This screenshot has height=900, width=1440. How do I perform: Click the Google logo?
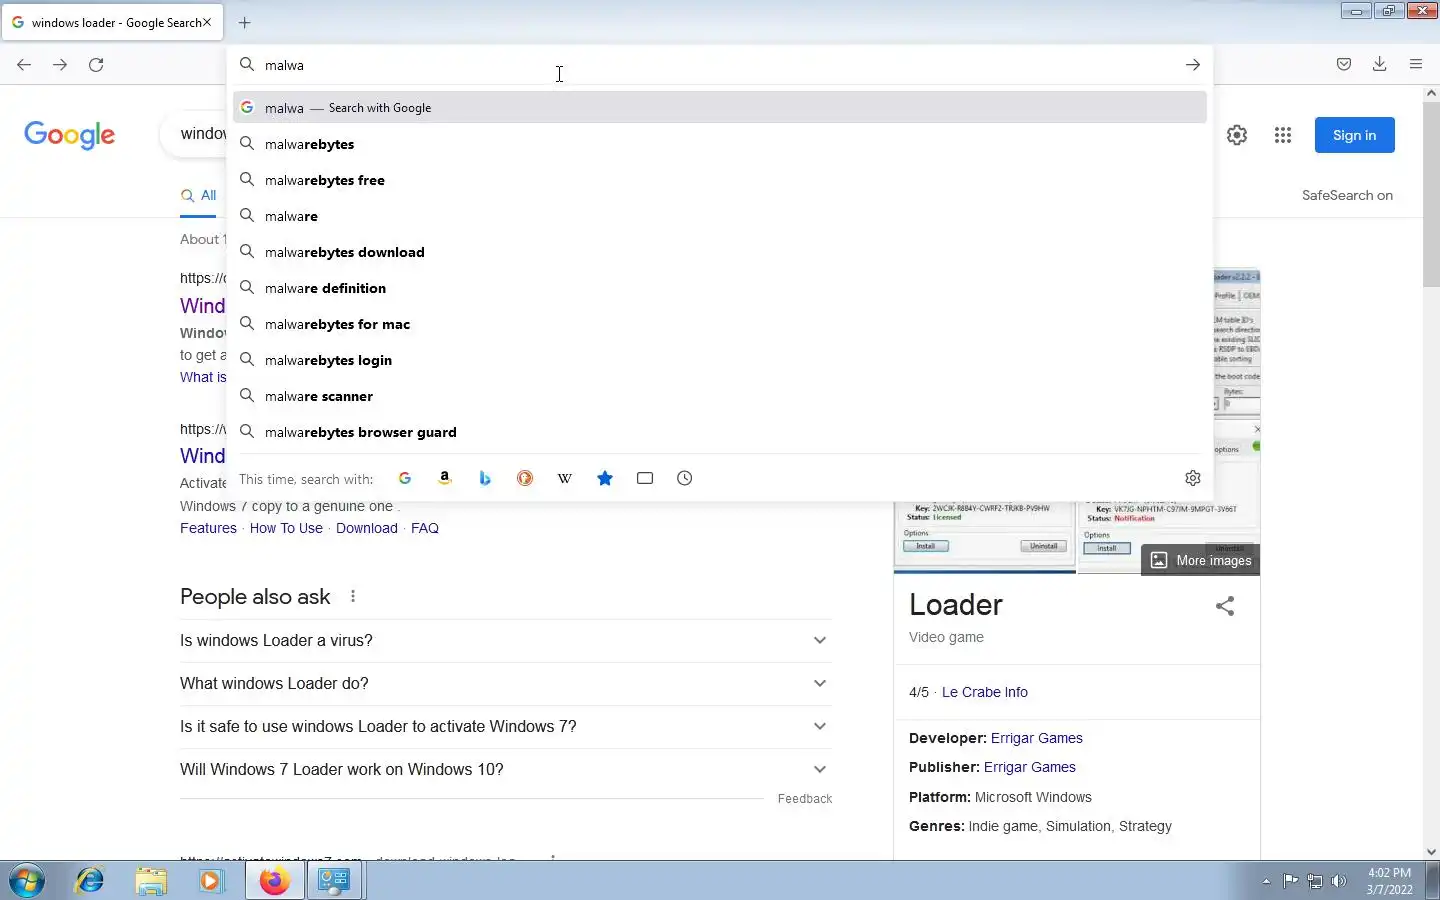coord(70,135)
